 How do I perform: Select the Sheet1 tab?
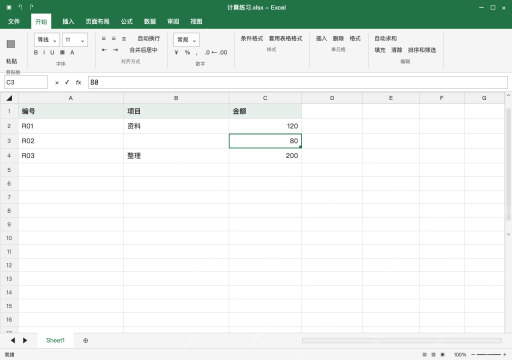point(55,340)
